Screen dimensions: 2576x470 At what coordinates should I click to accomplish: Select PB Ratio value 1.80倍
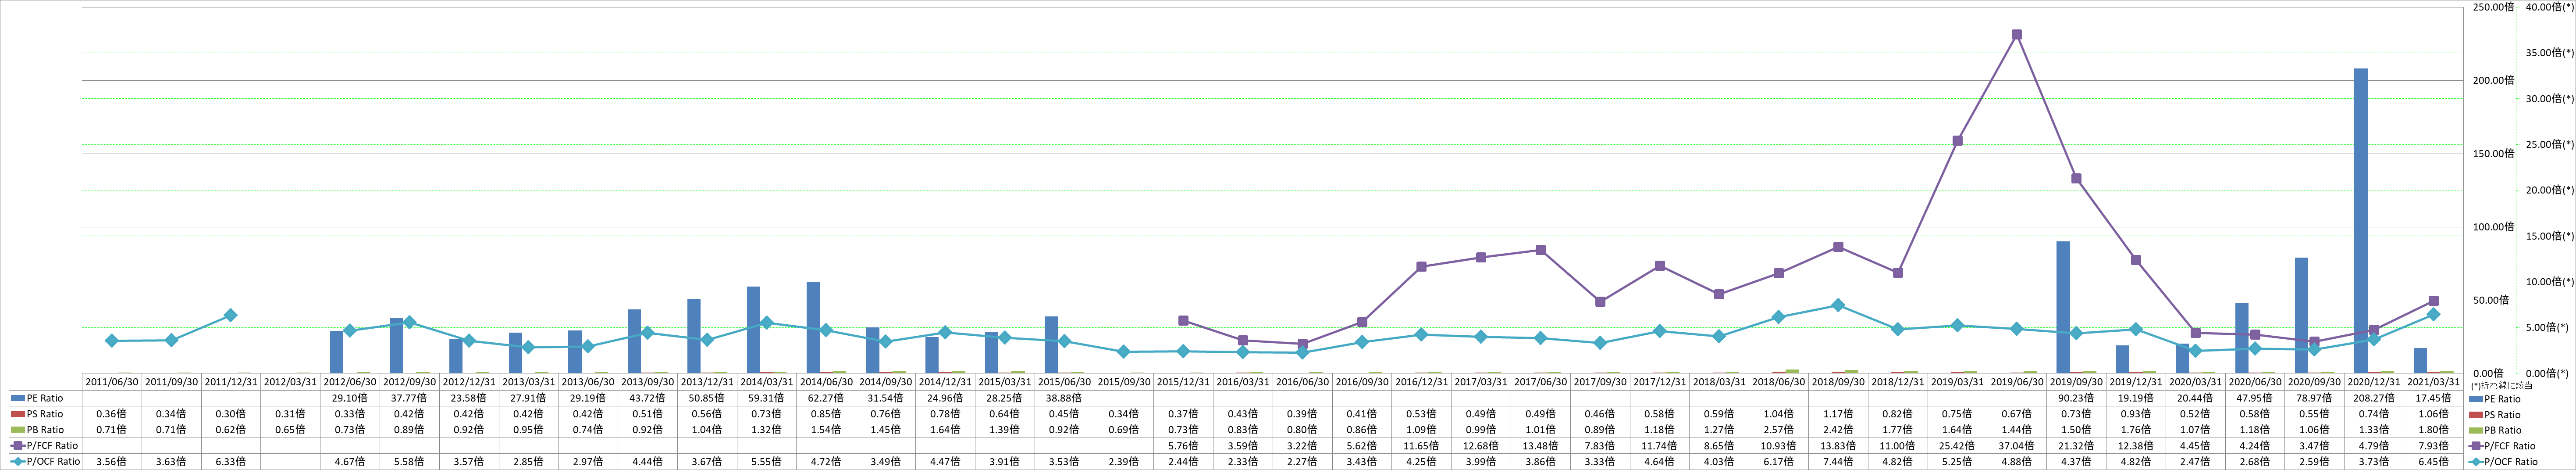coord(2434,430)
